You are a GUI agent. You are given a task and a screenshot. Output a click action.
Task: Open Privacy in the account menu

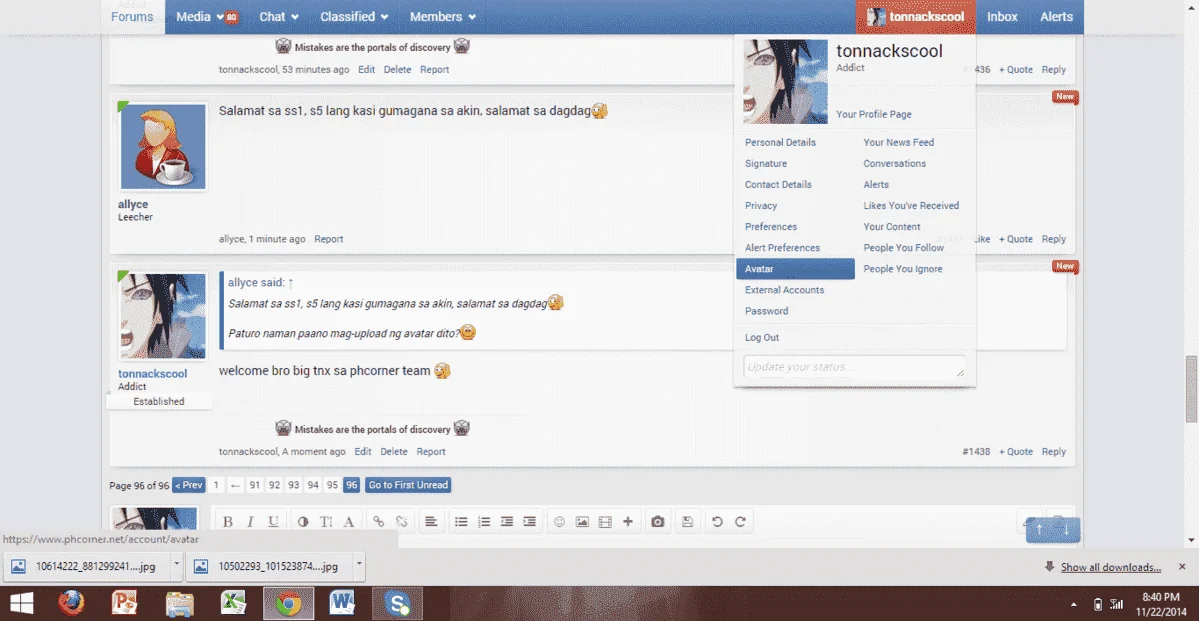761,206
